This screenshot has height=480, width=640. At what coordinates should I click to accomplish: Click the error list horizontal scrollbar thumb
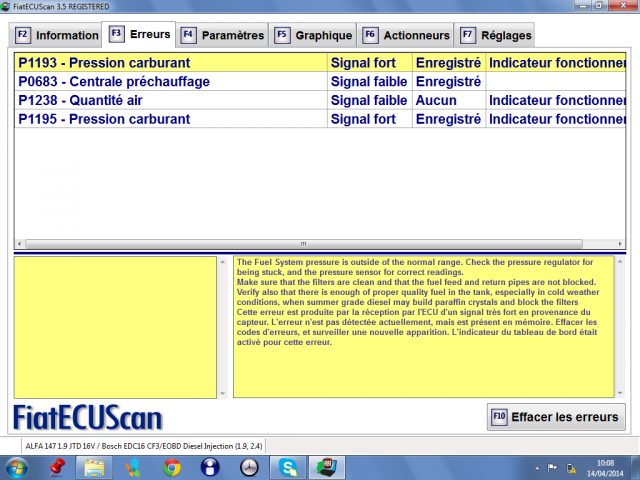pos(304,244)
